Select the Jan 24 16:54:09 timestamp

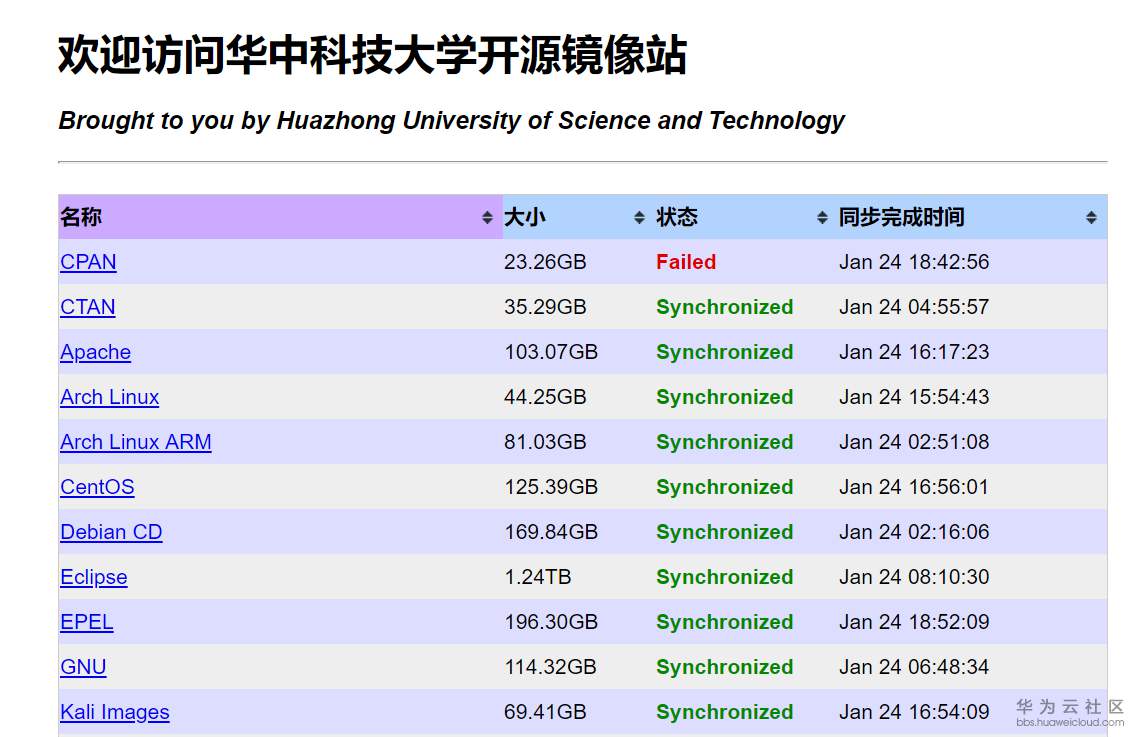click(914, 712)
